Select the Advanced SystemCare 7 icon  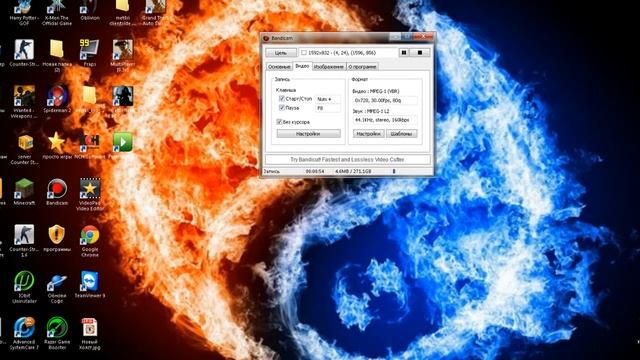24,334
